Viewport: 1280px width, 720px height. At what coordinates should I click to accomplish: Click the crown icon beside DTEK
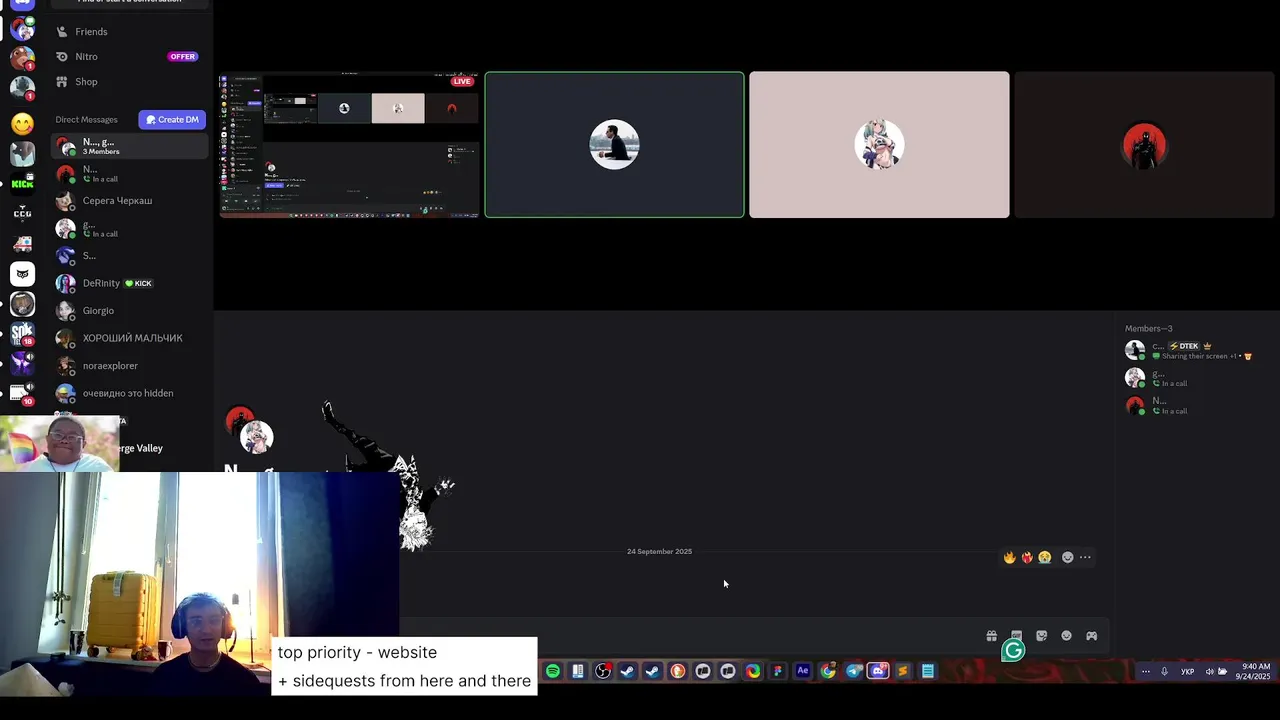pyautogui.click(x=1207, y=346)
